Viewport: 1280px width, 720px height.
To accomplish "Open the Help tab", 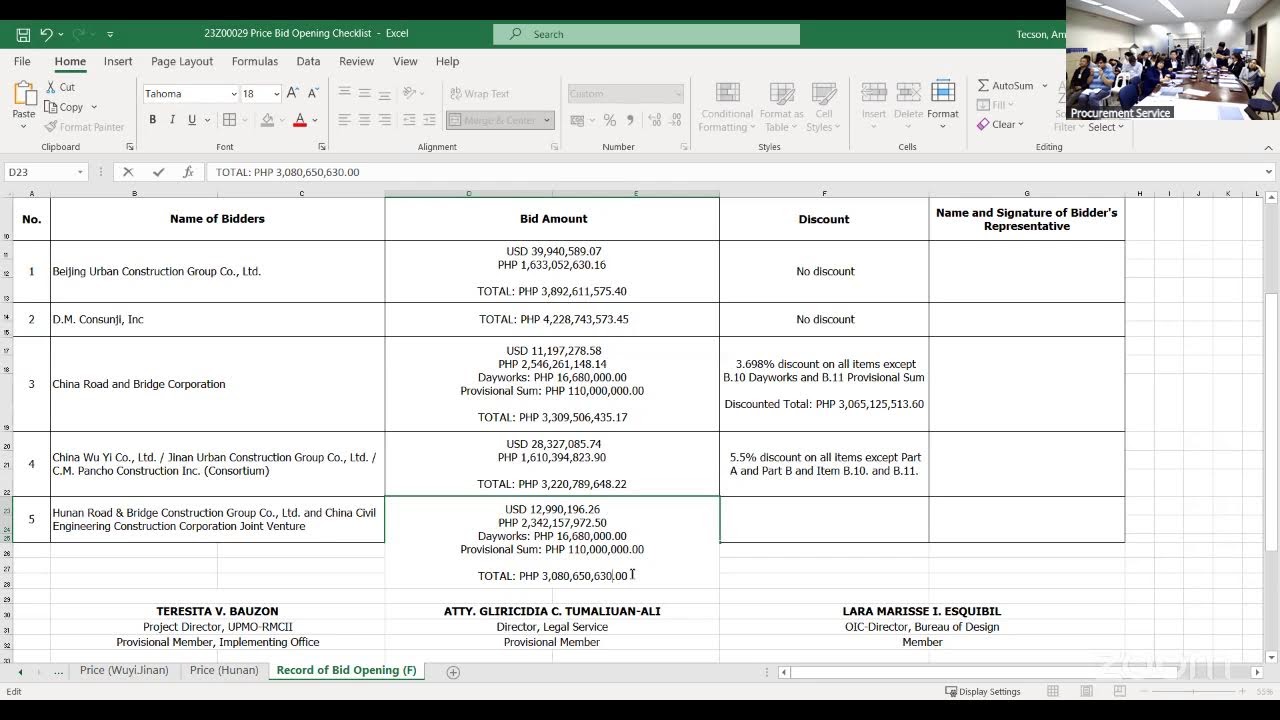I will [447, 61].
